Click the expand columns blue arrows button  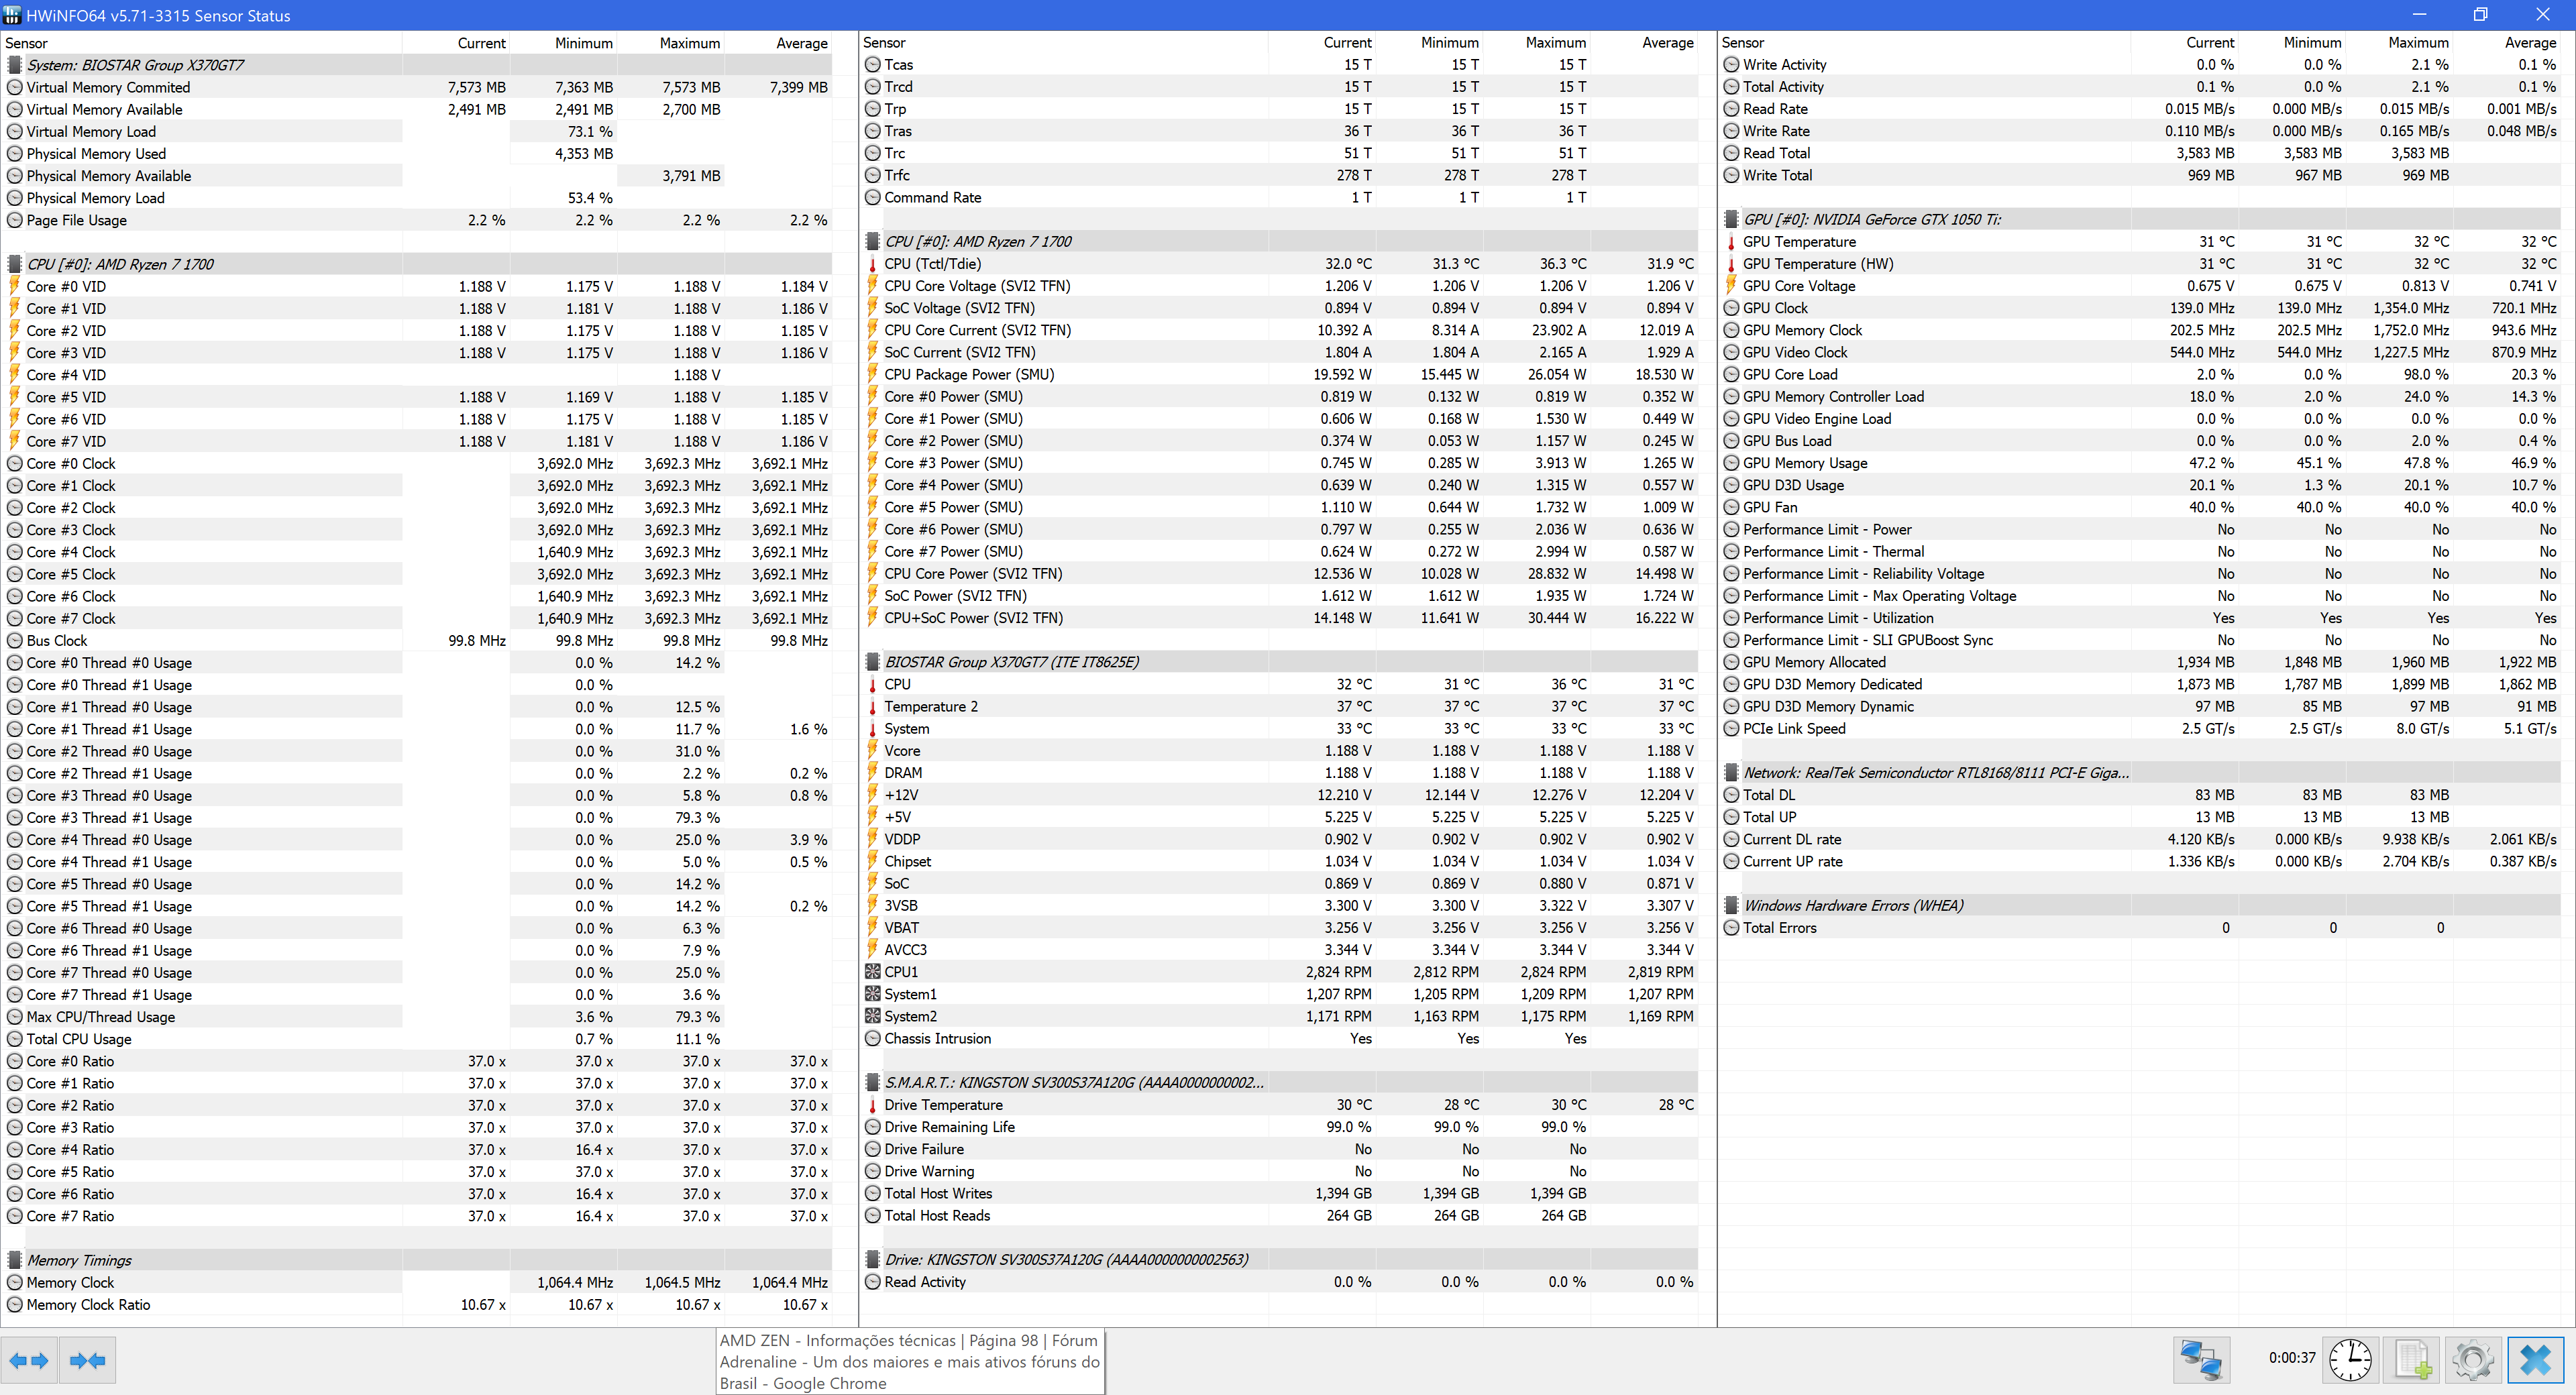click(29, 1360)
